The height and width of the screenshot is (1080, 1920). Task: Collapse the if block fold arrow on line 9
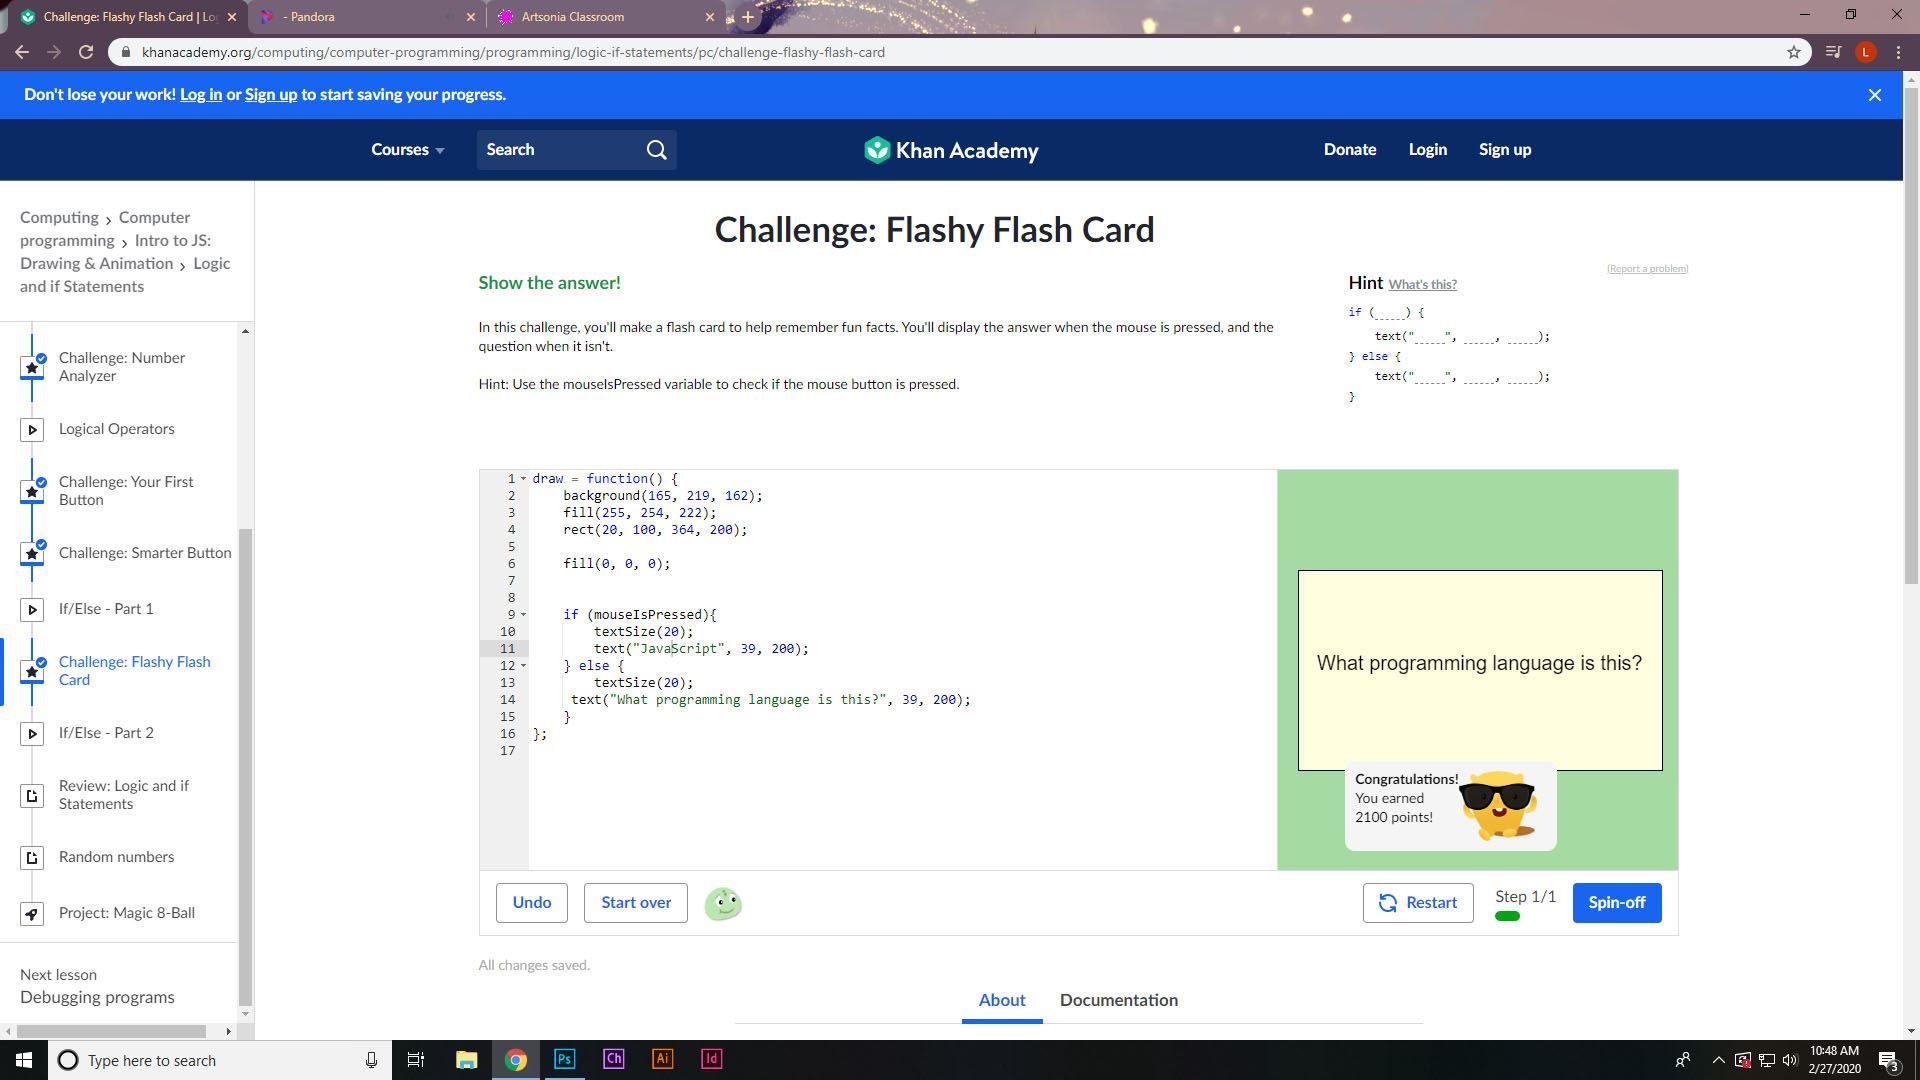coord(523,615)
